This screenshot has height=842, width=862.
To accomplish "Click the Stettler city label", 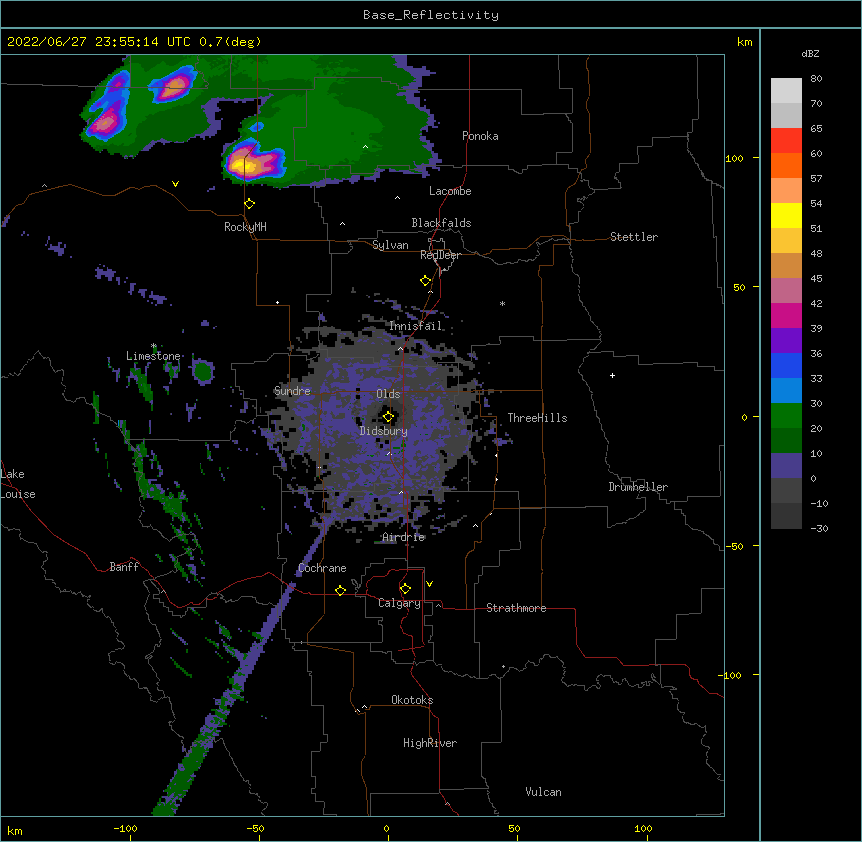I will click(x=634, y=237).
